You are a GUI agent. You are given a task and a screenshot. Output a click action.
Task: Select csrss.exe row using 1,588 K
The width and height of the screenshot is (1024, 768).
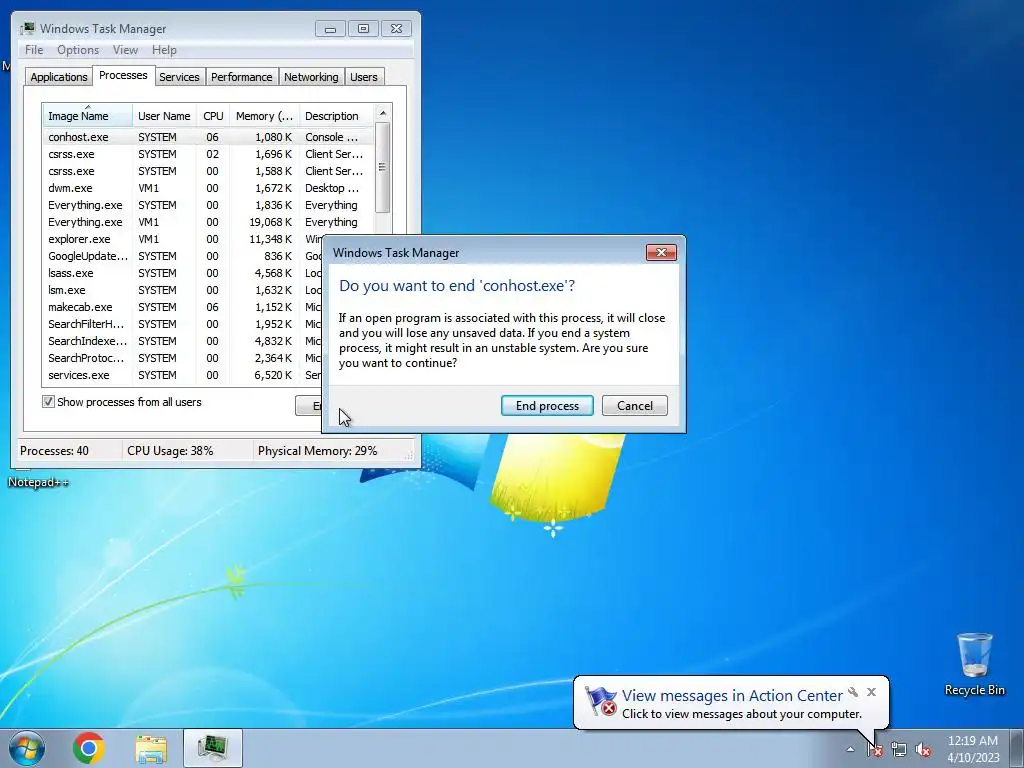tap(208, 171)
